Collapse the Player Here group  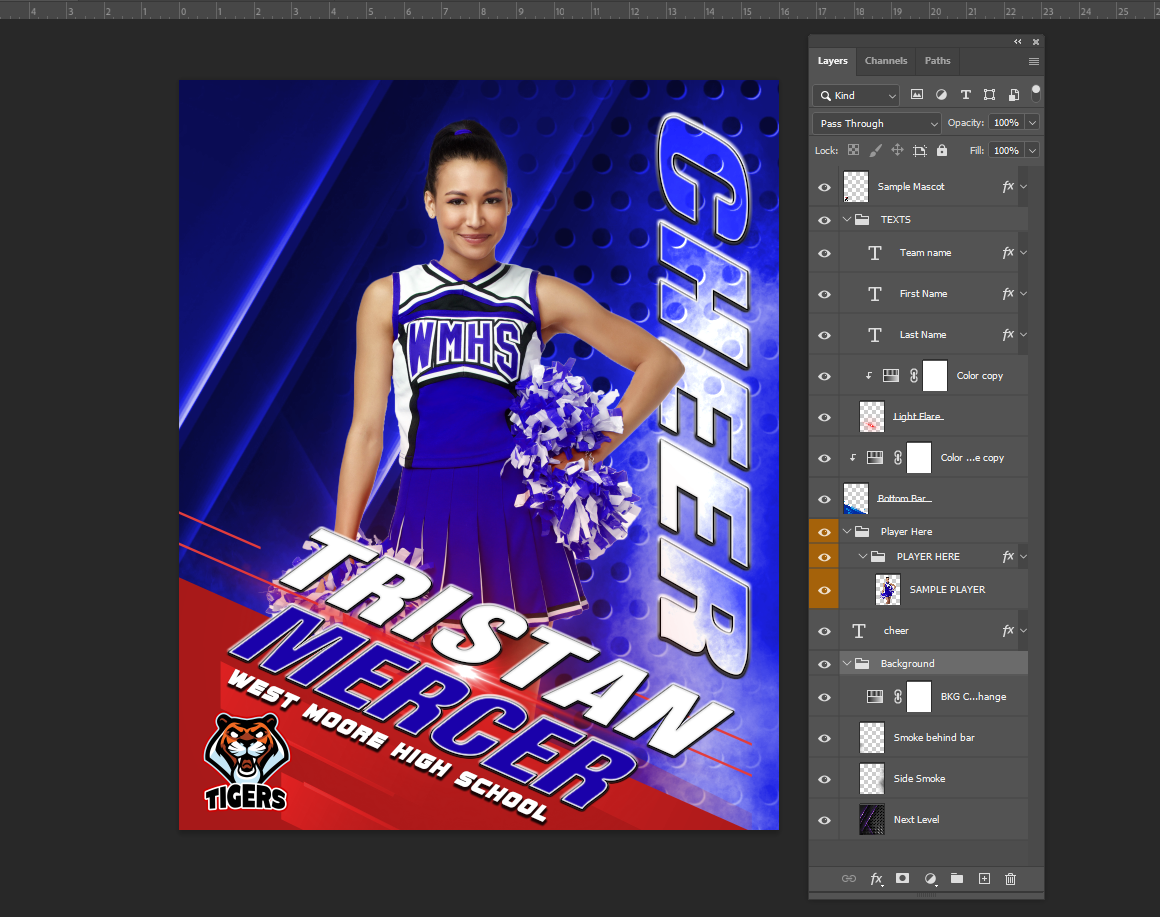(847, 532)
